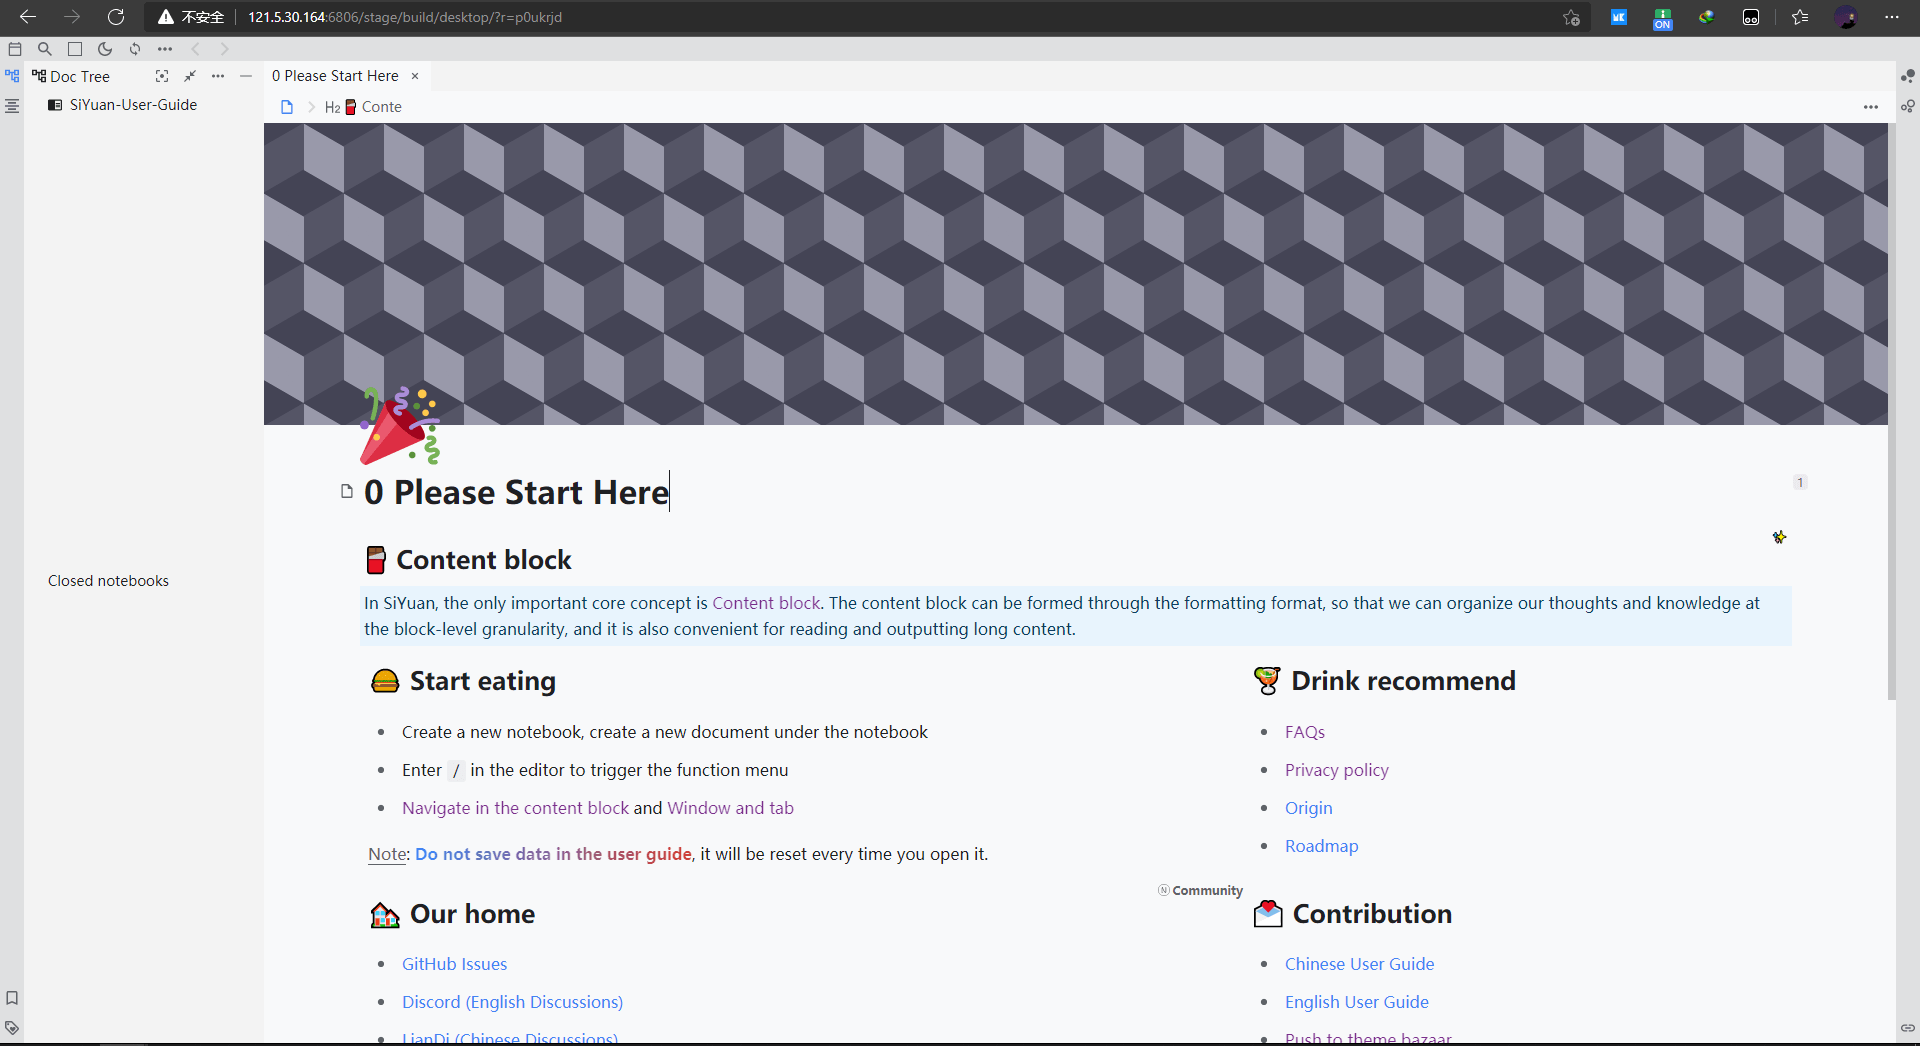1920x1046 pixels.
Task: Open Discord (English Discussions) link
Action: 512,1002
